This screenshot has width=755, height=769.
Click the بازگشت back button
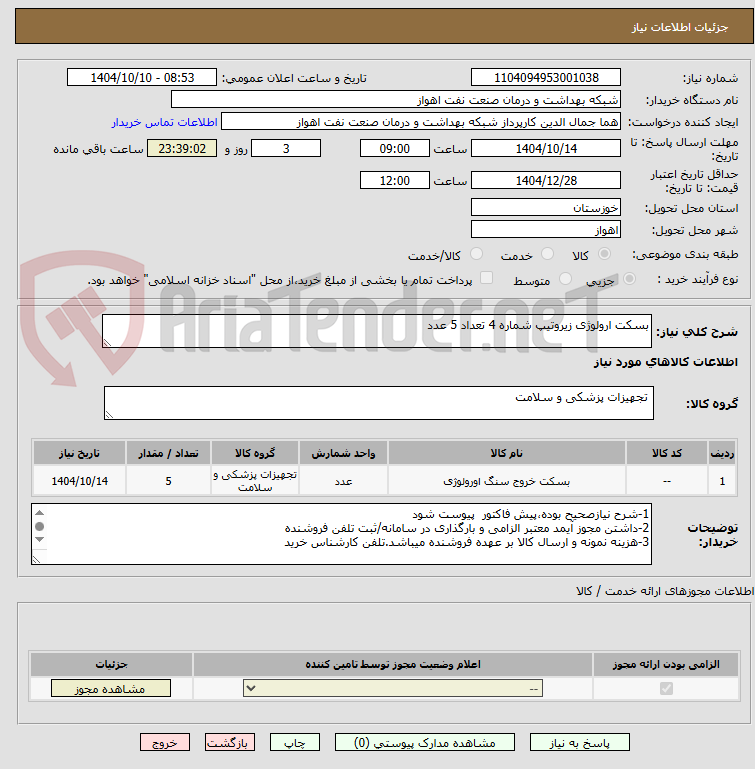(x=230, y=743)
